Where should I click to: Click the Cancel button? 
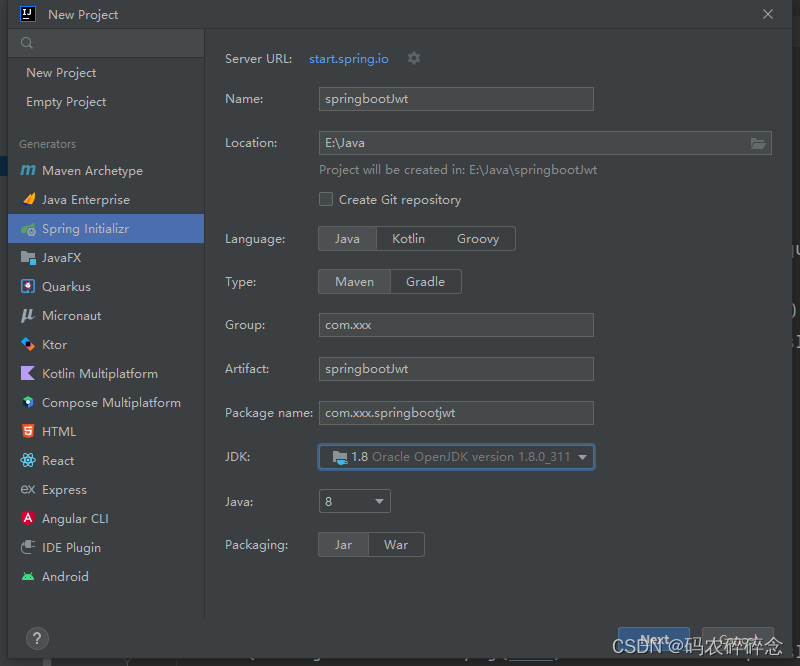[738, 638]
